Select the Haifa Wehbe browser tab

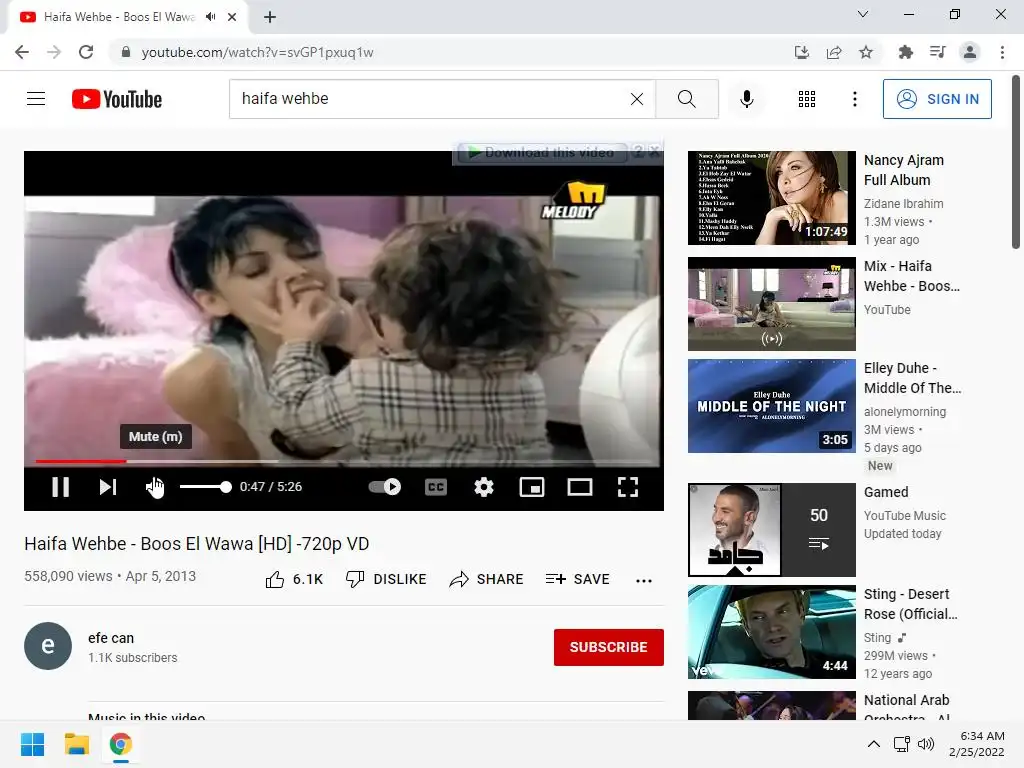click(128, 18)
